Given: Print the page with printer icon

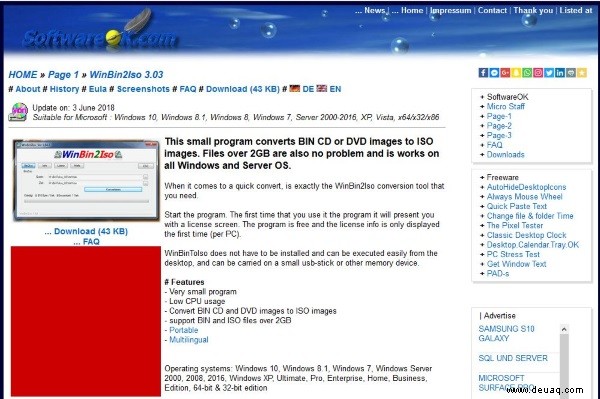Looking at the screenshot, I should click(571, 73).
